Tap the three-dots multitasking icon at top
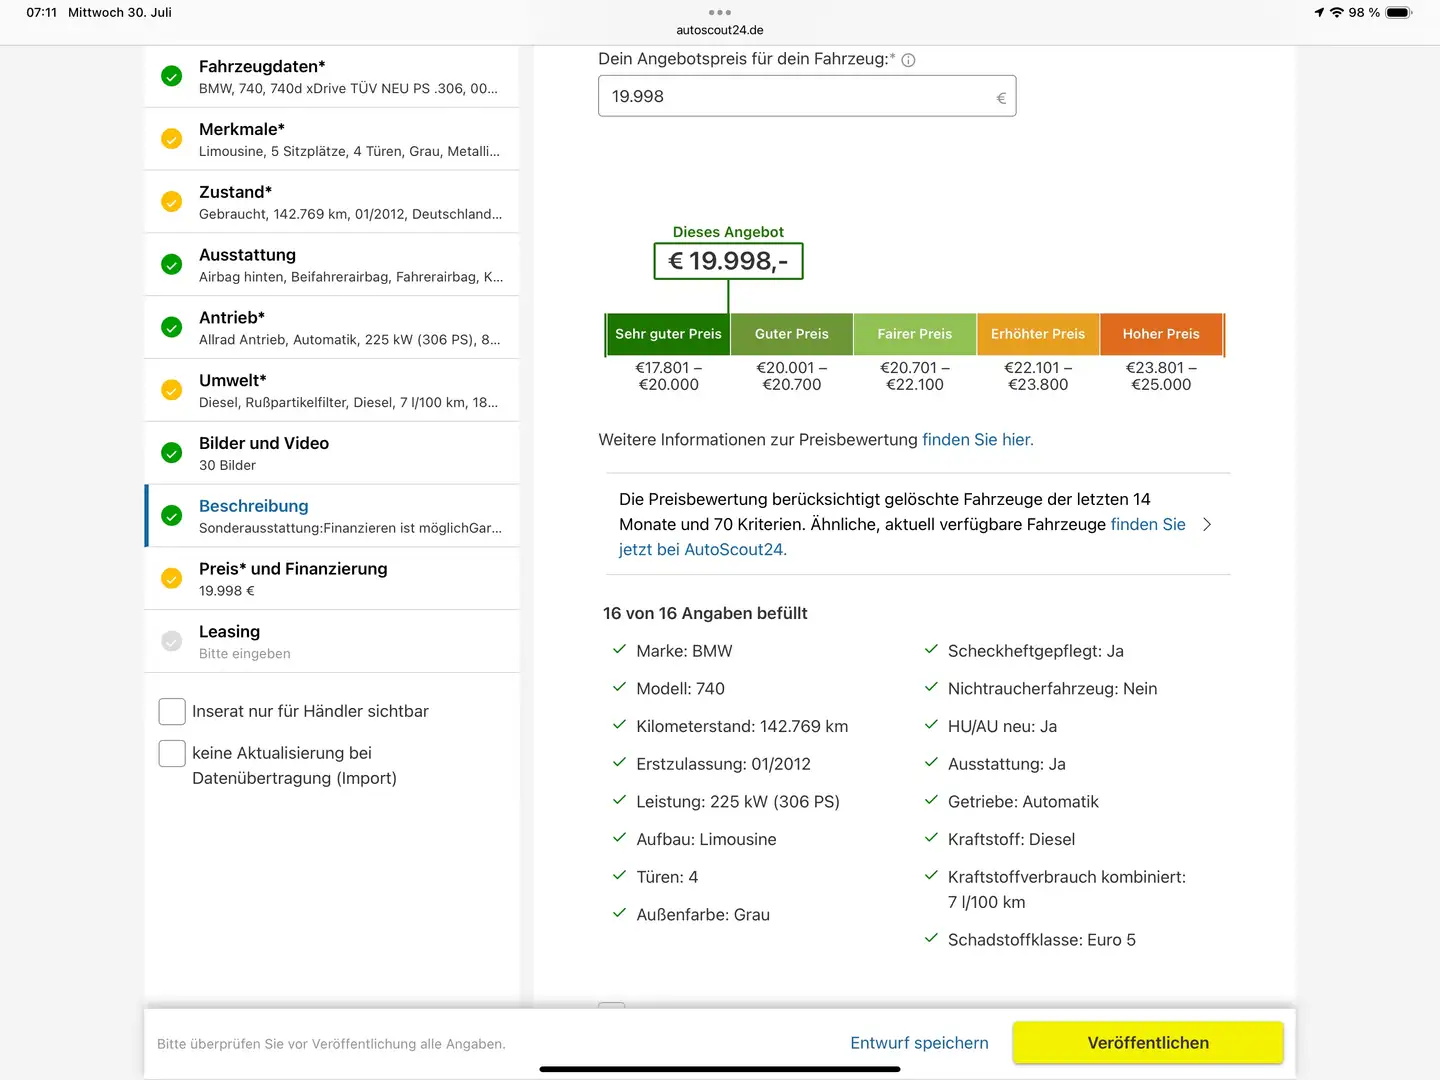Image resolution: width=1440 pixels, height=1080 pixels. pos(720,13)
